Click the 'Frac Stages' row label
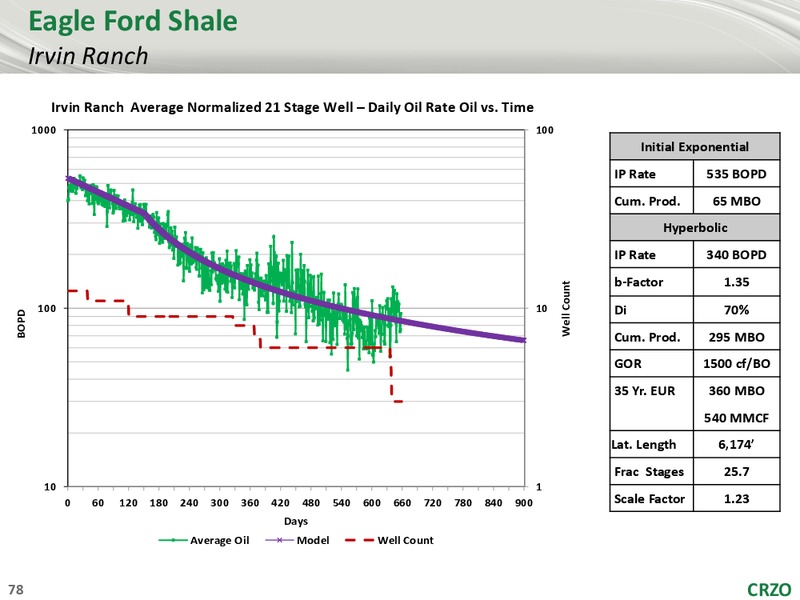The height and width of the screenshot is (600, 800). [x=649, y=472]
